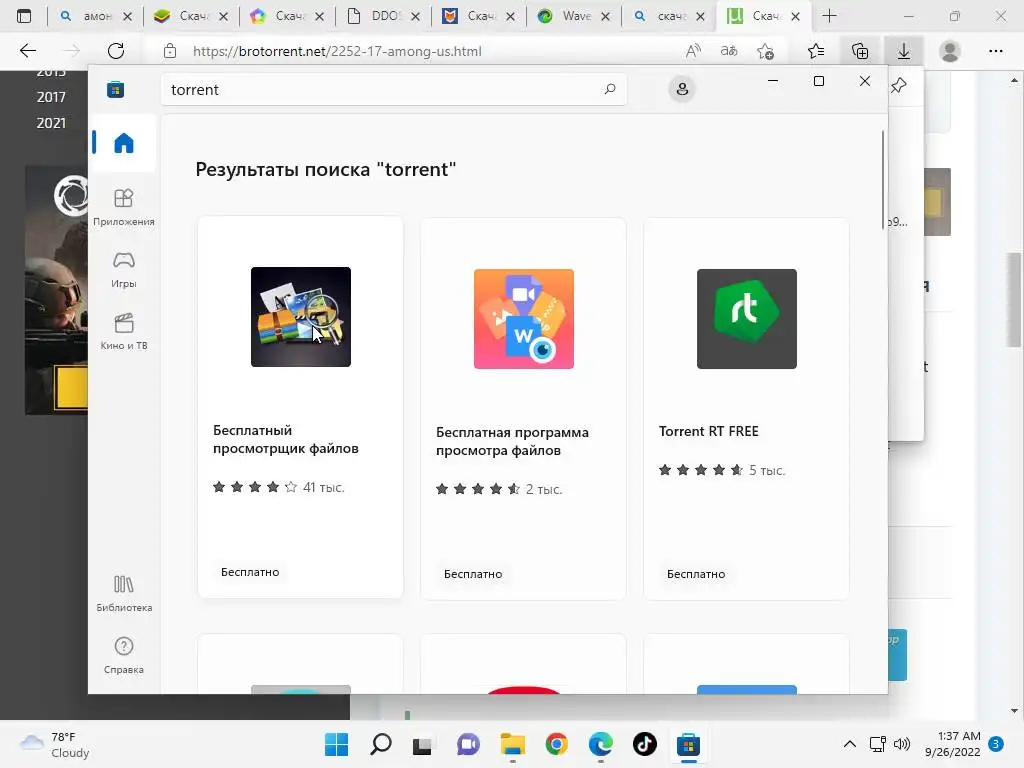Viewport: 1024px width, 768px height.
Task: Refresh the Edge browser page
Action: click(116, 51)
